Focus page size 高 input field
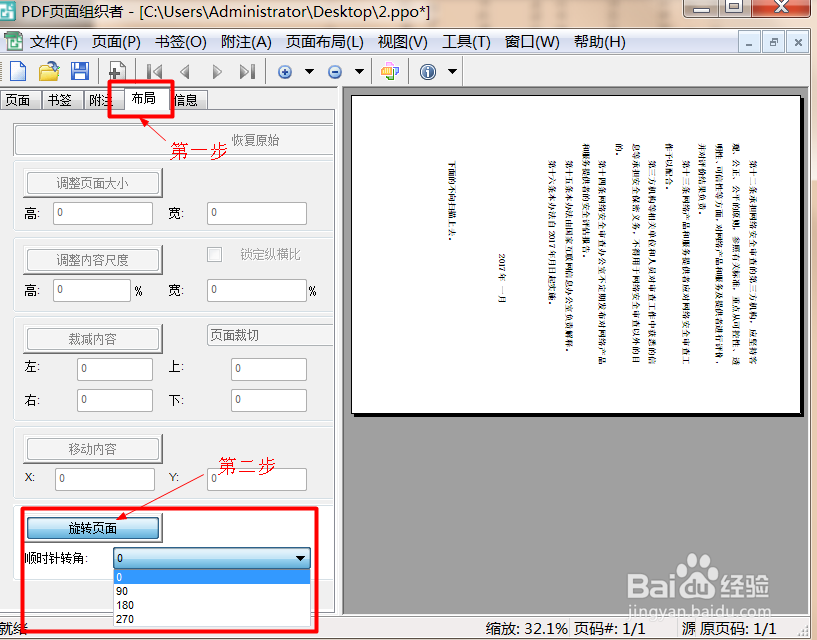This screenshot has width=817, height=640. [x=103, y=213]
